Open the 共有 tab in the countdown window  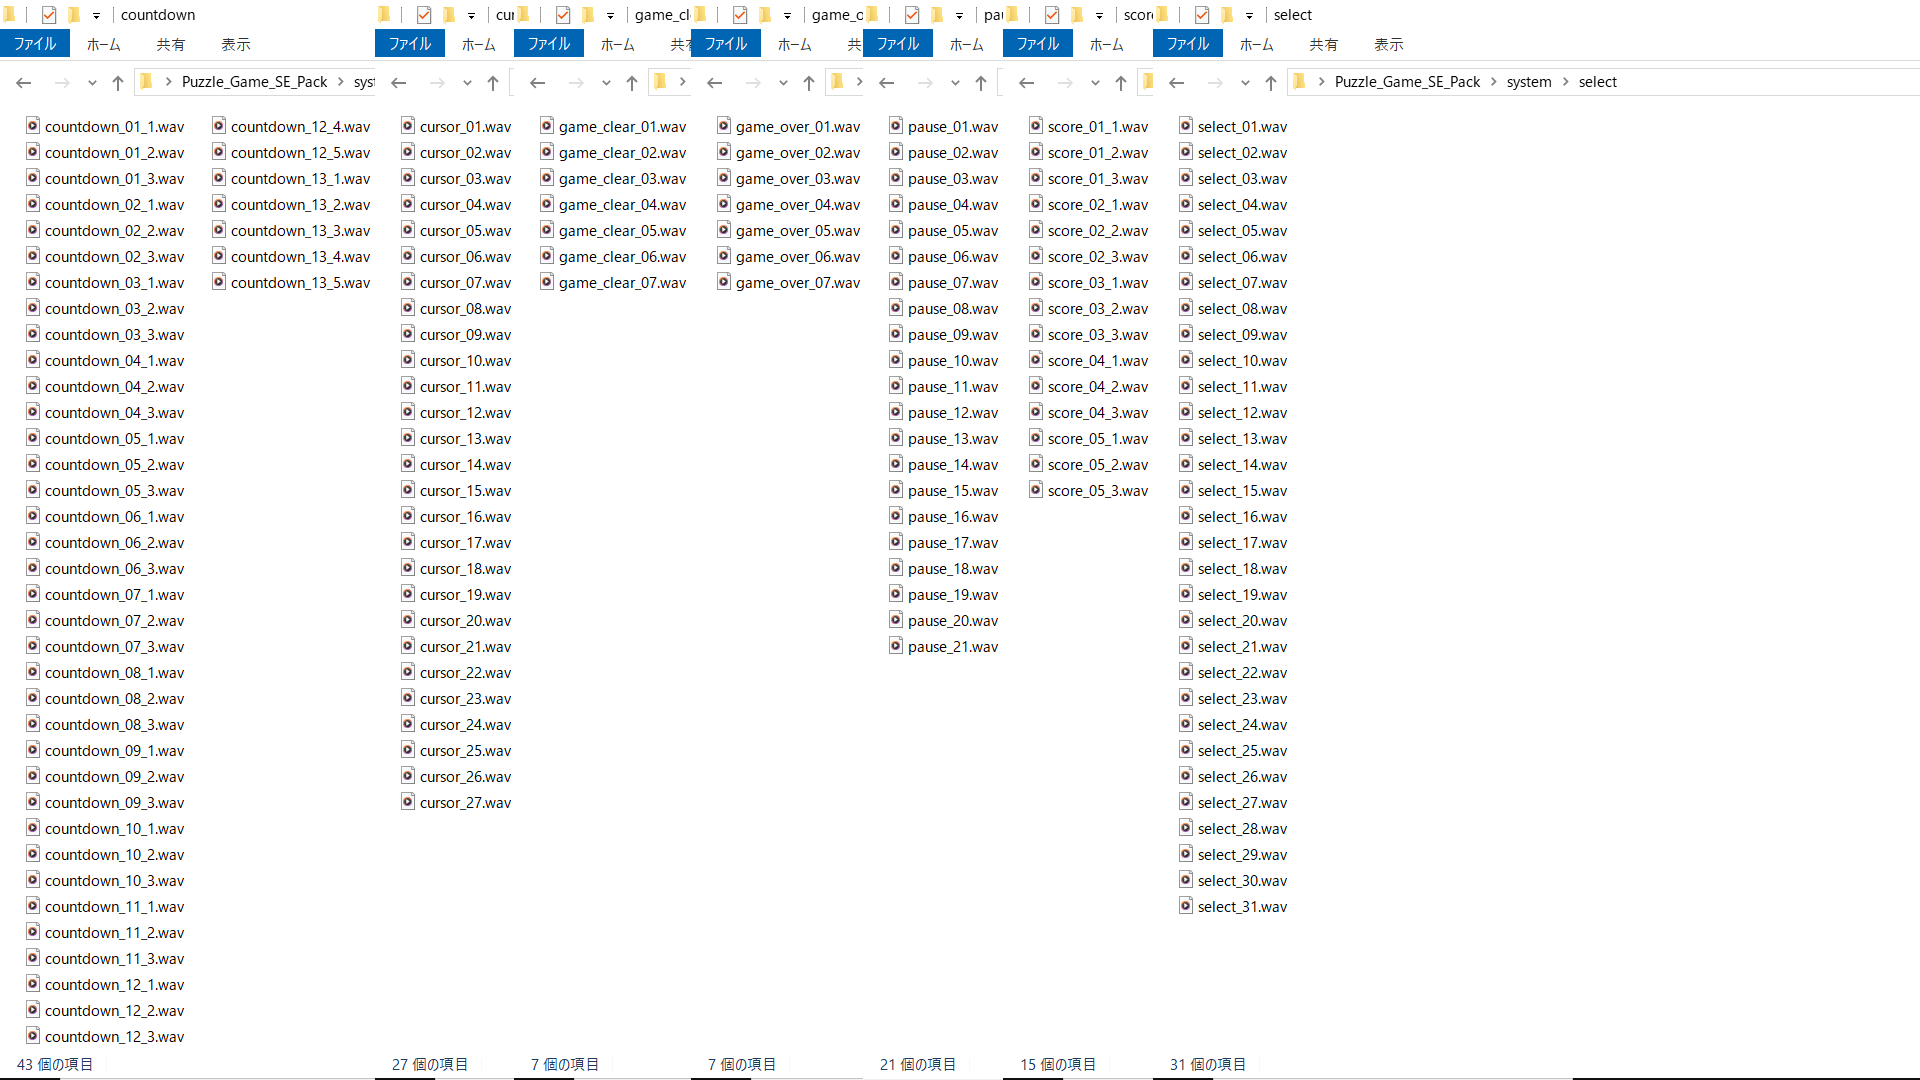[x=170, y=44]
